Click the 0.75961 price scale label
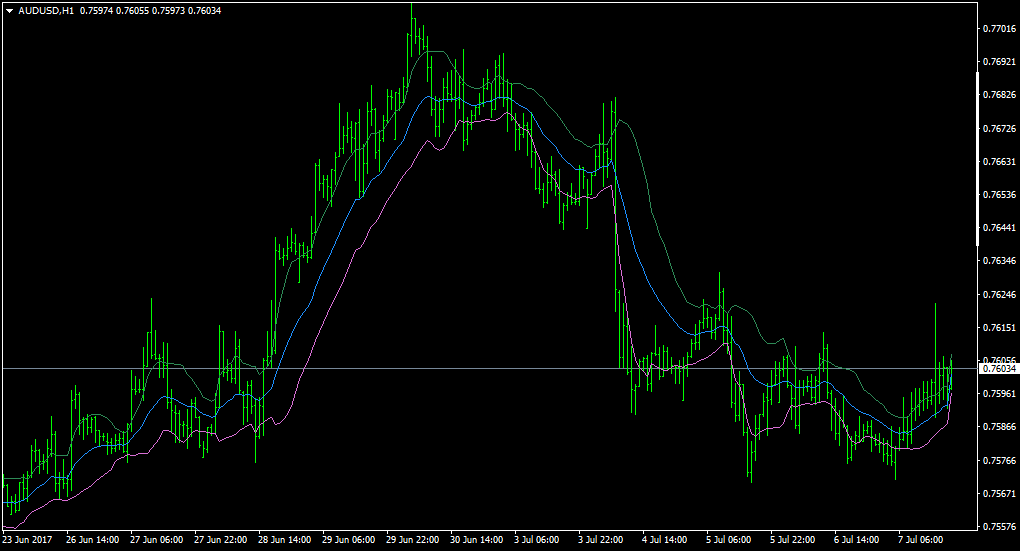1020x551 pixels. click(x=999, y=394)
